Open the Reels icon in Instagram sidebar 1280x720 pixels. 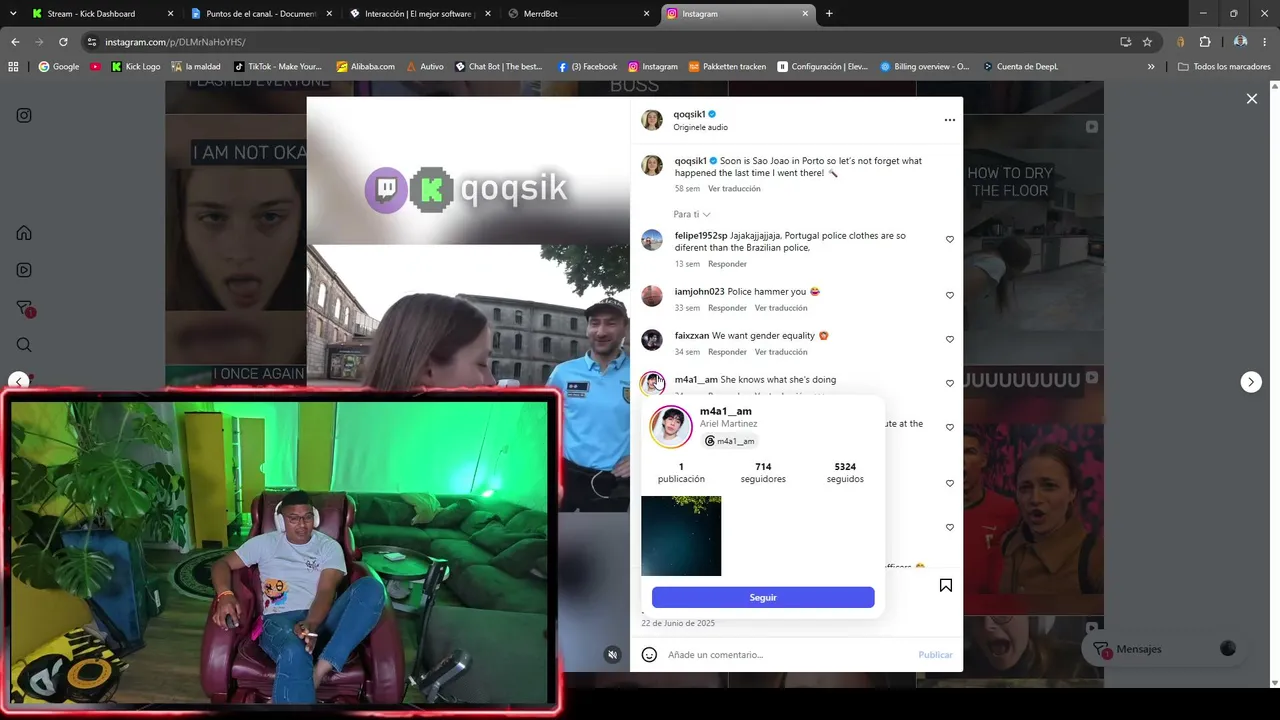24,270
